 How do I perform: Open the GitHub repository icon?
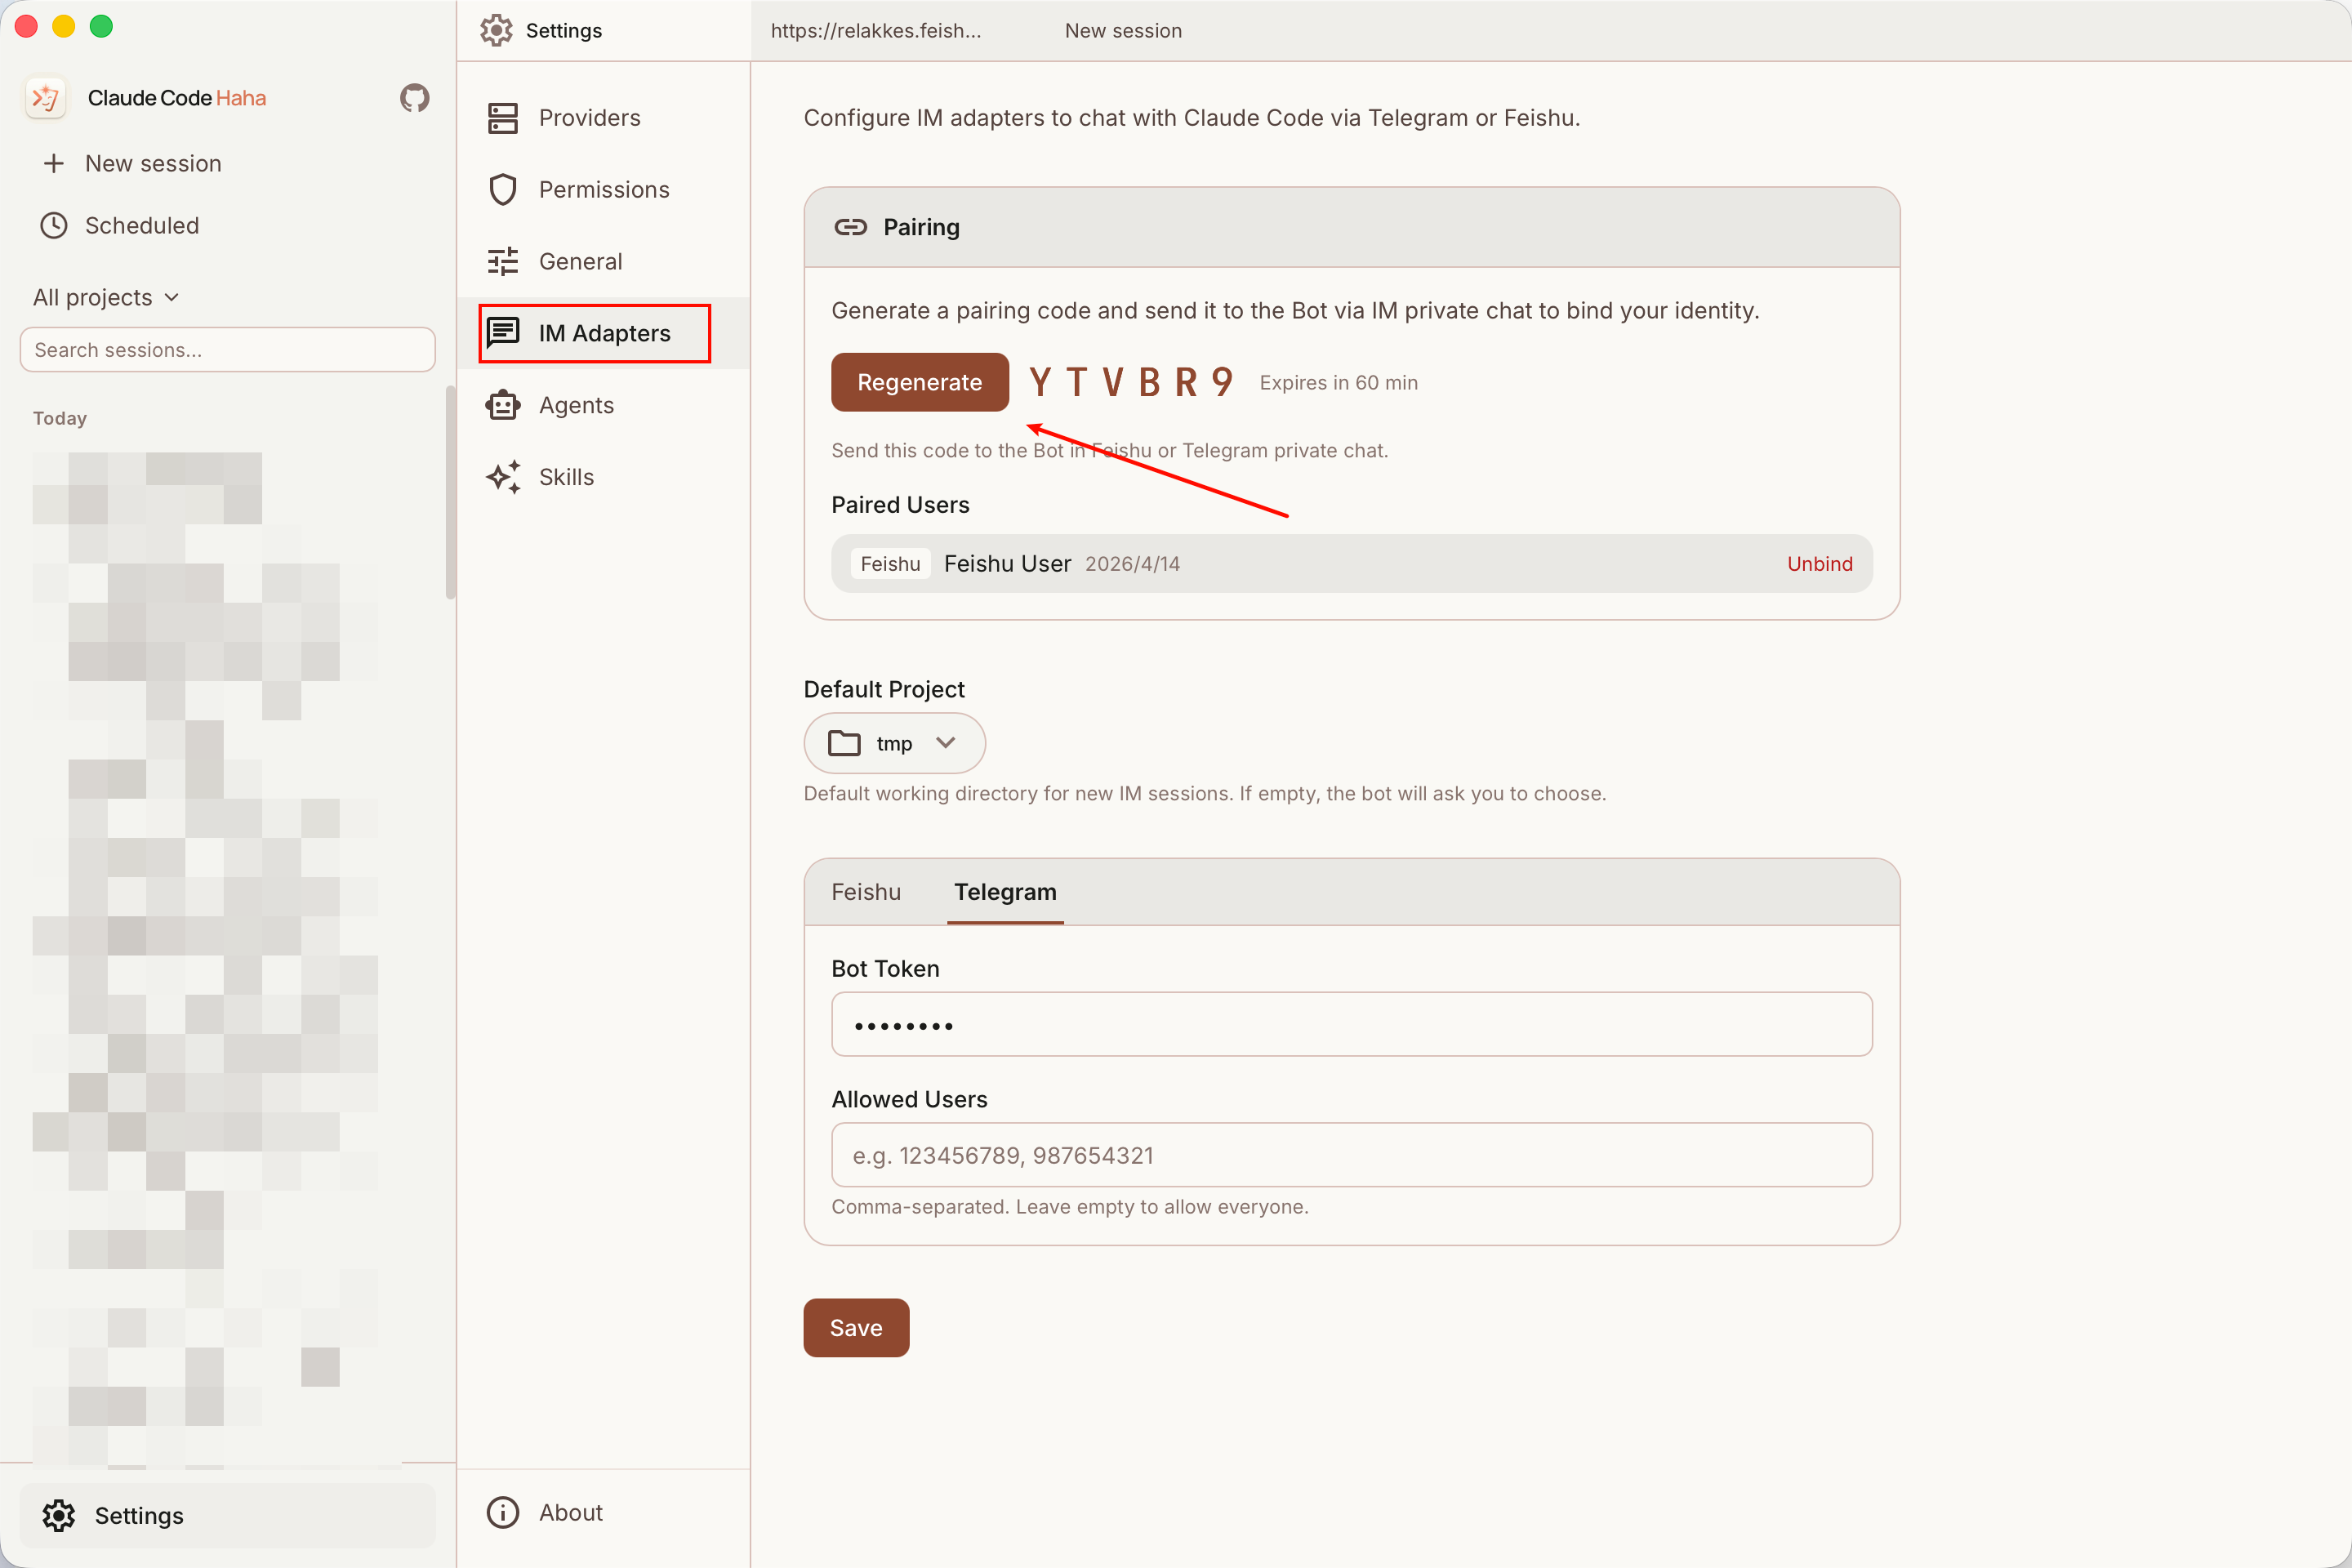pyautogui.click(x=414, y=98)
